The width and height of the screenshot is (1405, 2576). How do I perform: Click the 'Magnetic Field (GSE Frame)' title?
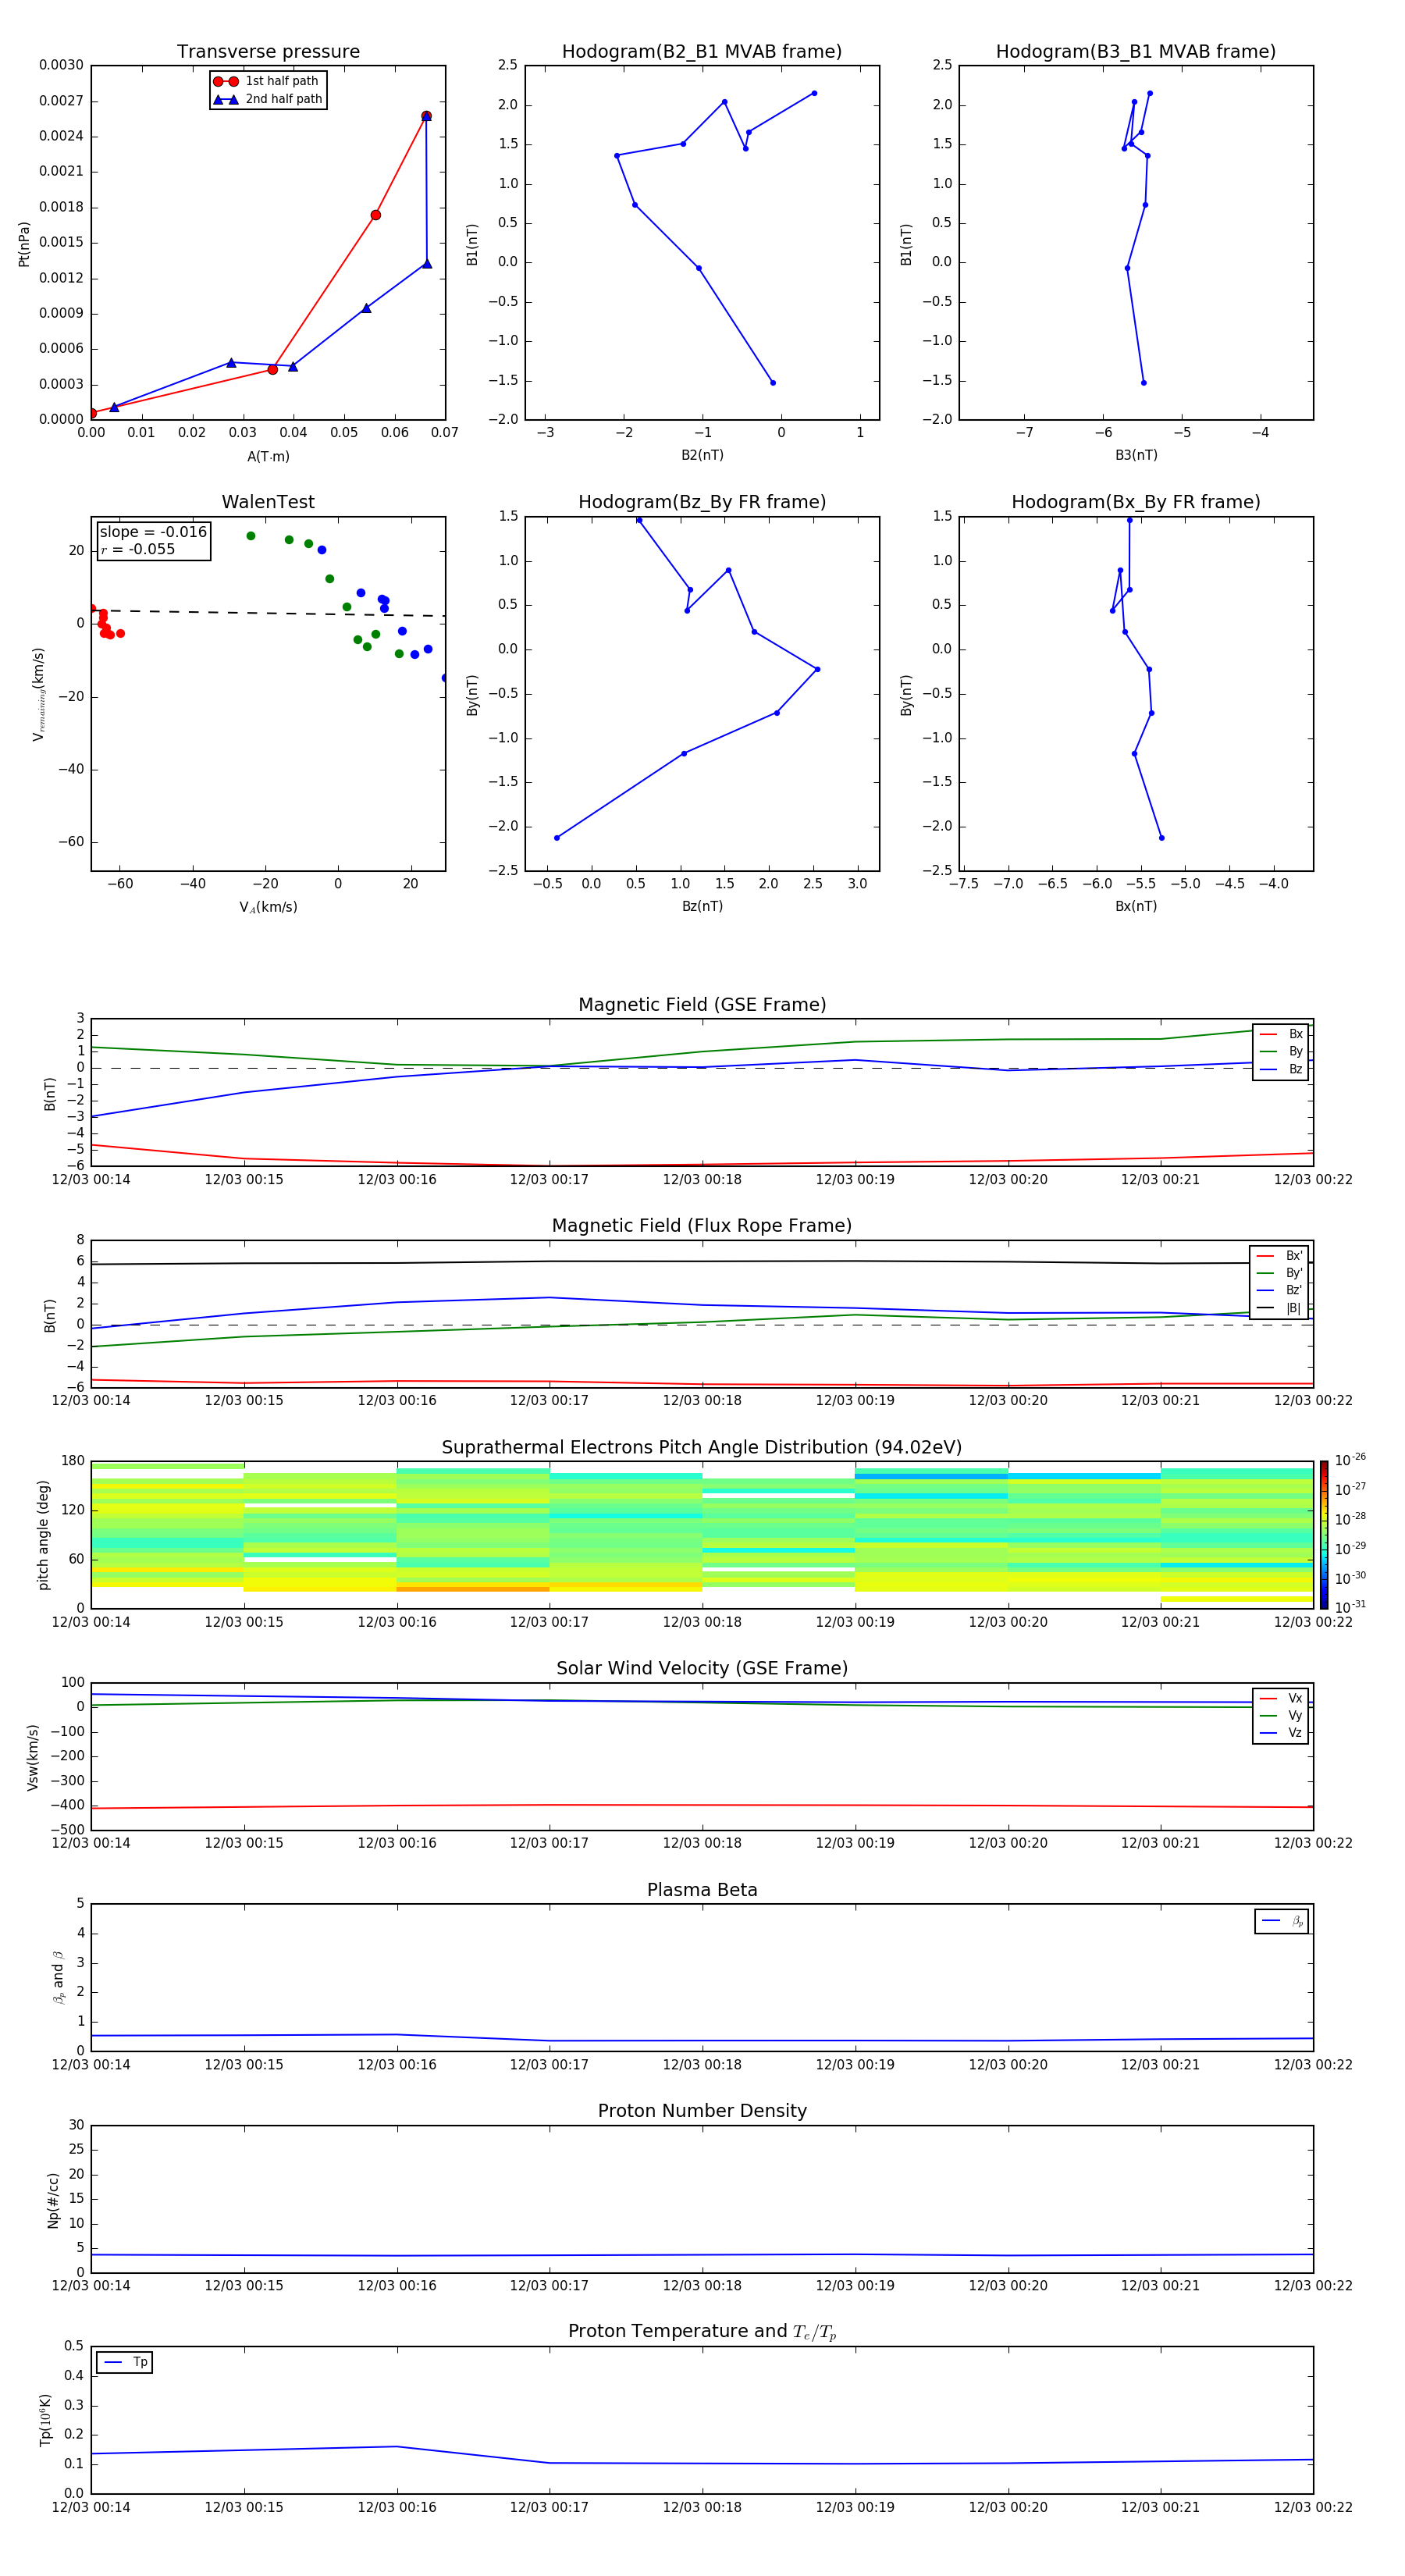pos(702,1005)
